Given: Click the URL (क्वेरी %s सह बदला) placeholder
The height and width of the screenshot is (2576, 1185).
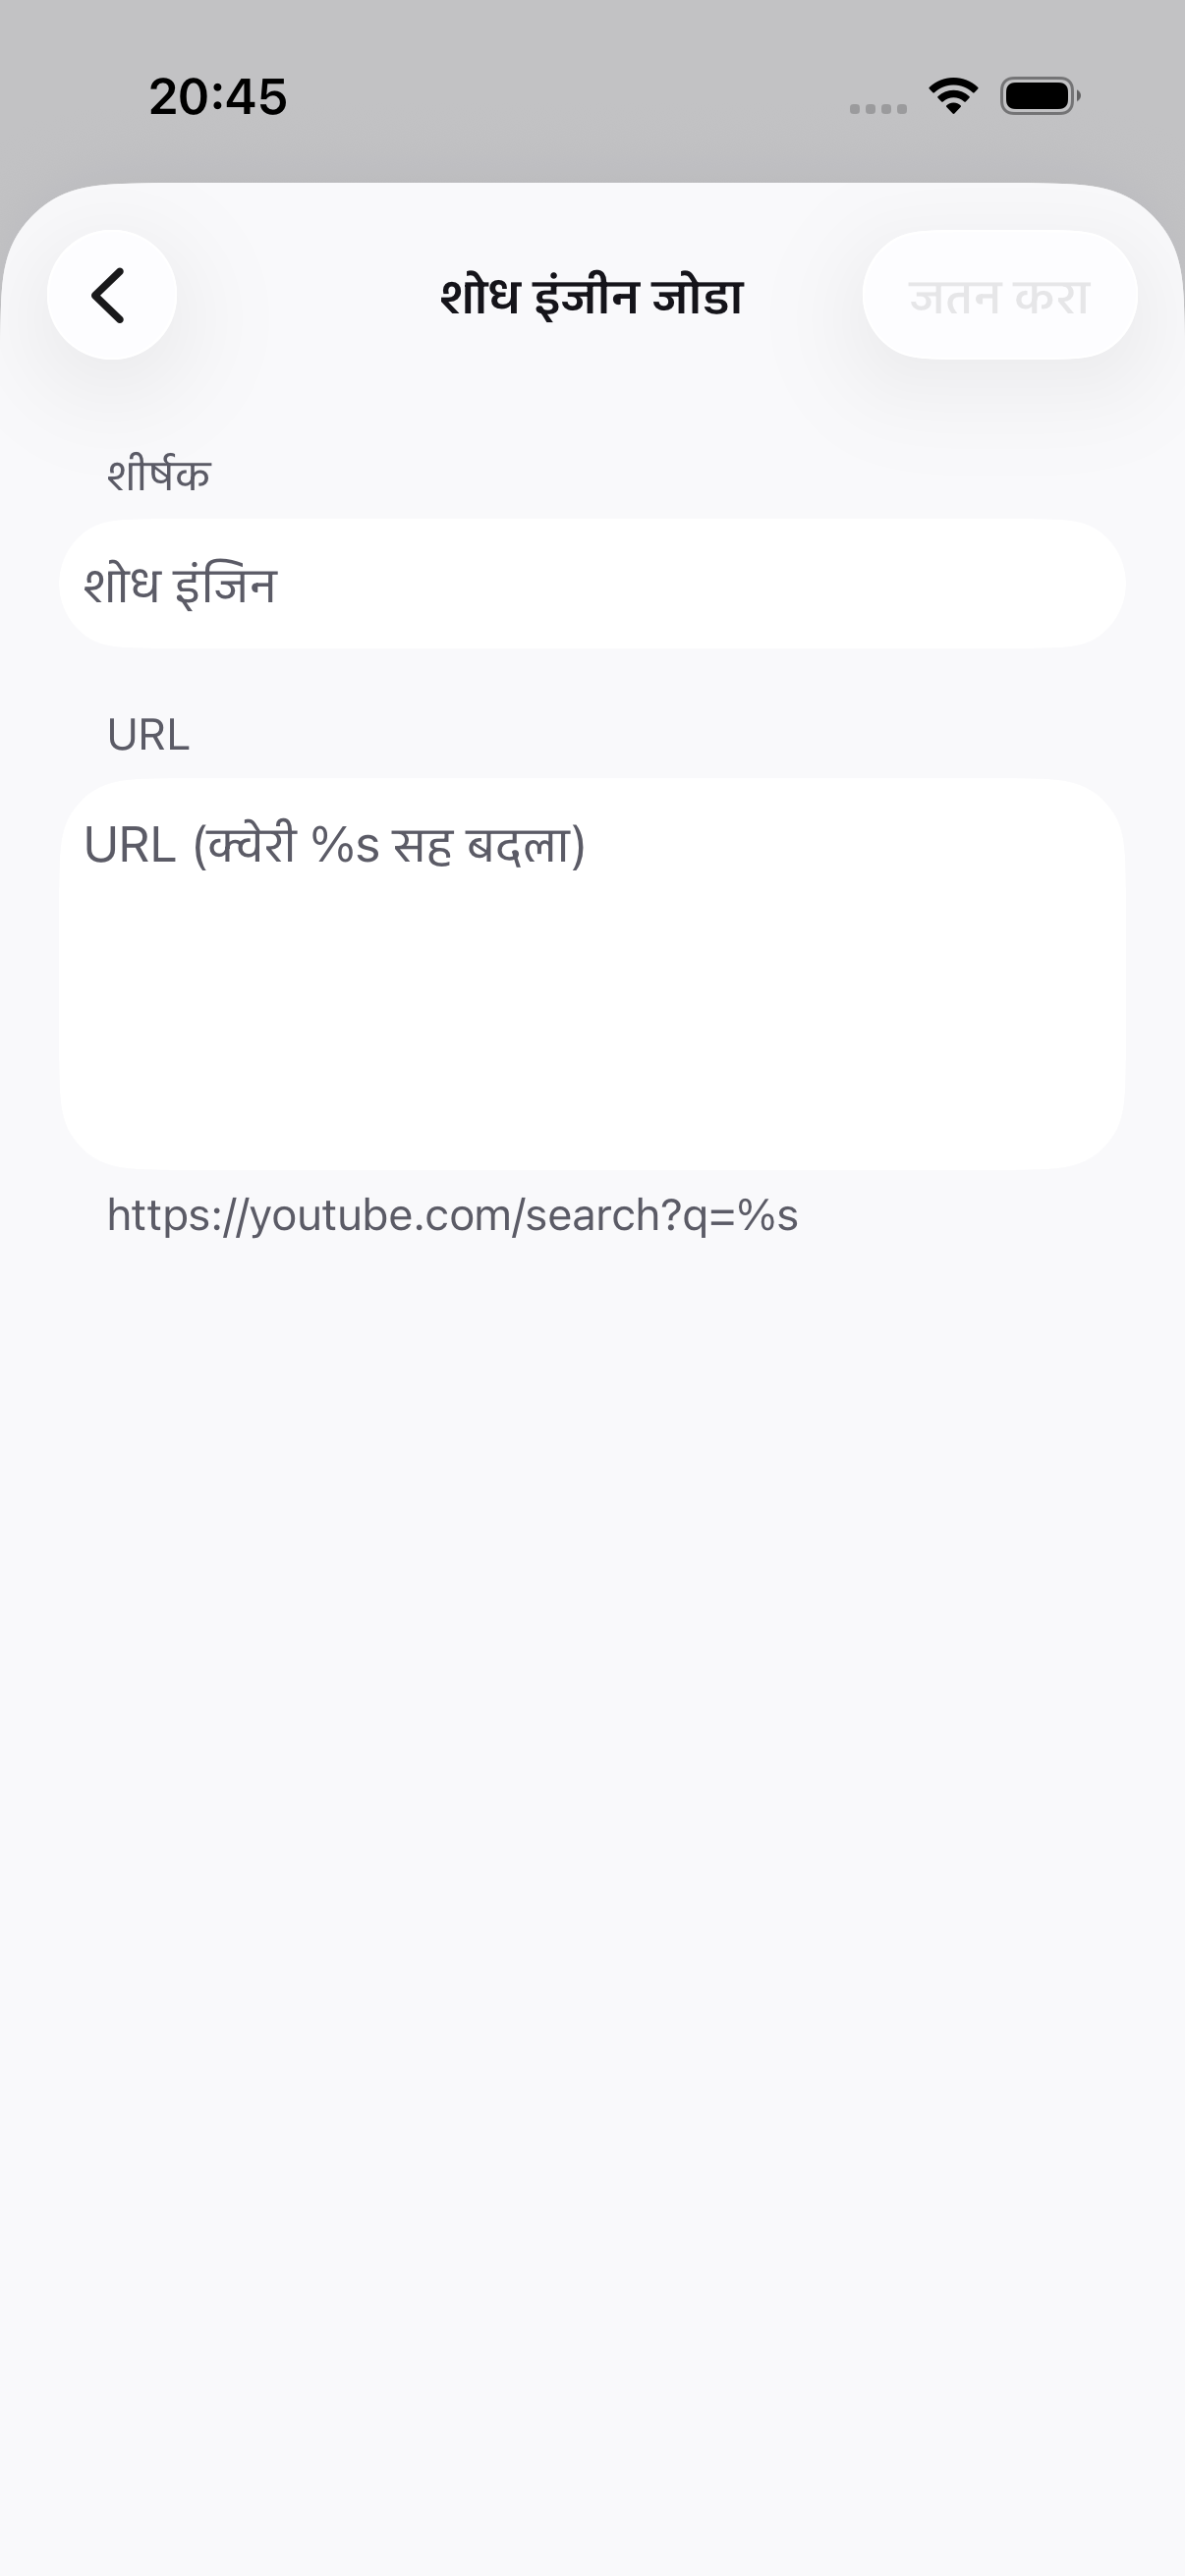Looking at the screenshot, I should 334,845.
